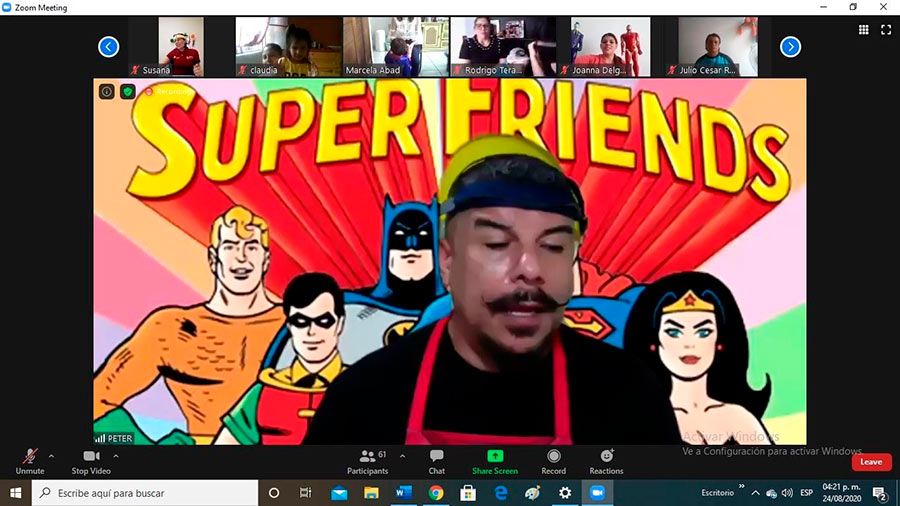The image size is (900, 506).
Task: Restore down the Zoom window
Action: [853, 7]
